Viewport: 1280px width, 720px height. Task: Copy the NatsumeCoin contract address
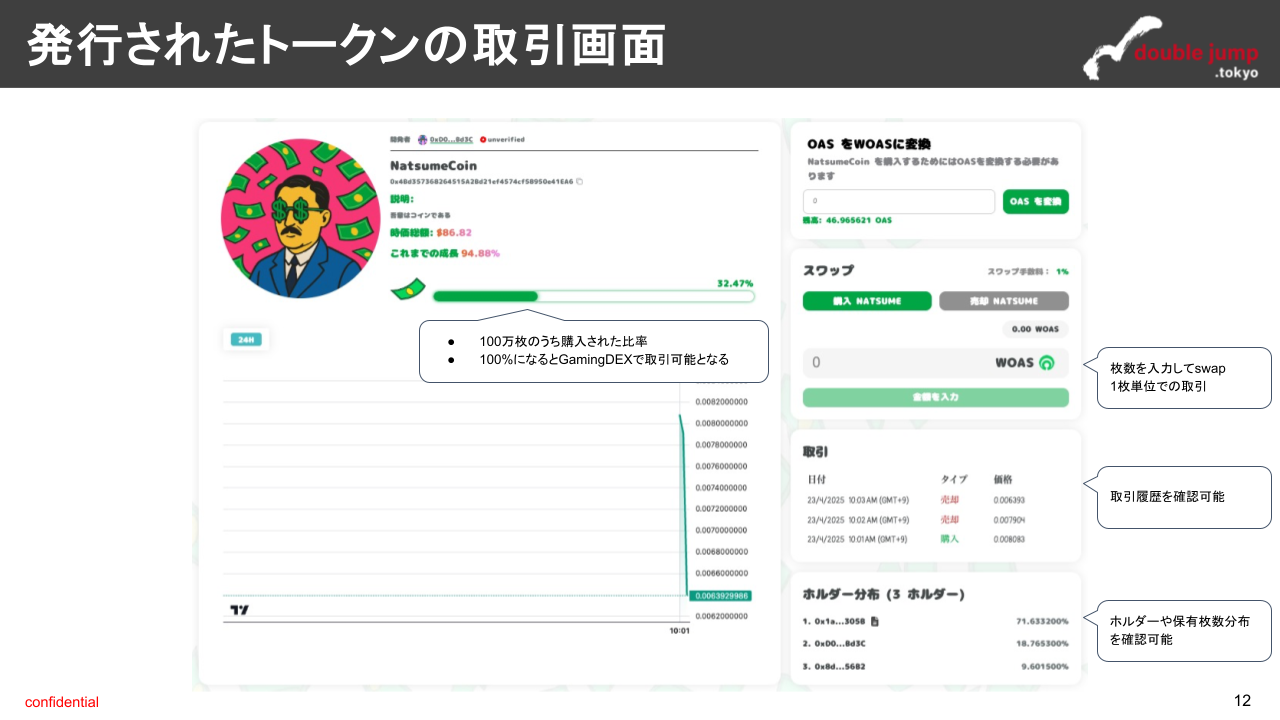[580, 182]
